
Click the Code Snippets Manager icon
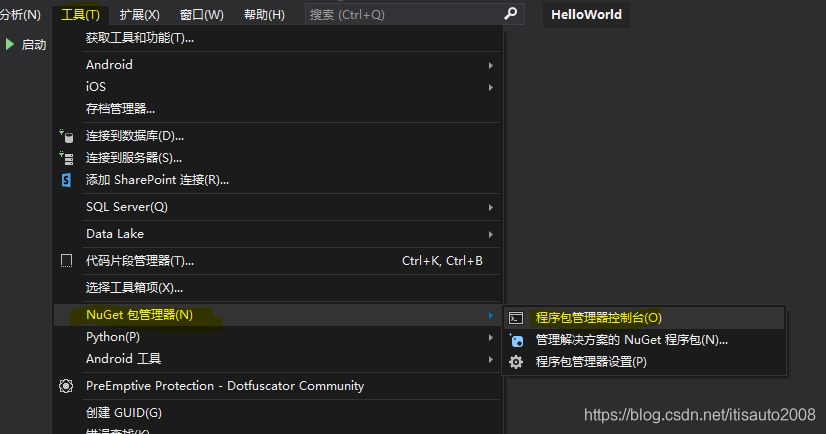tap(66, 261)
